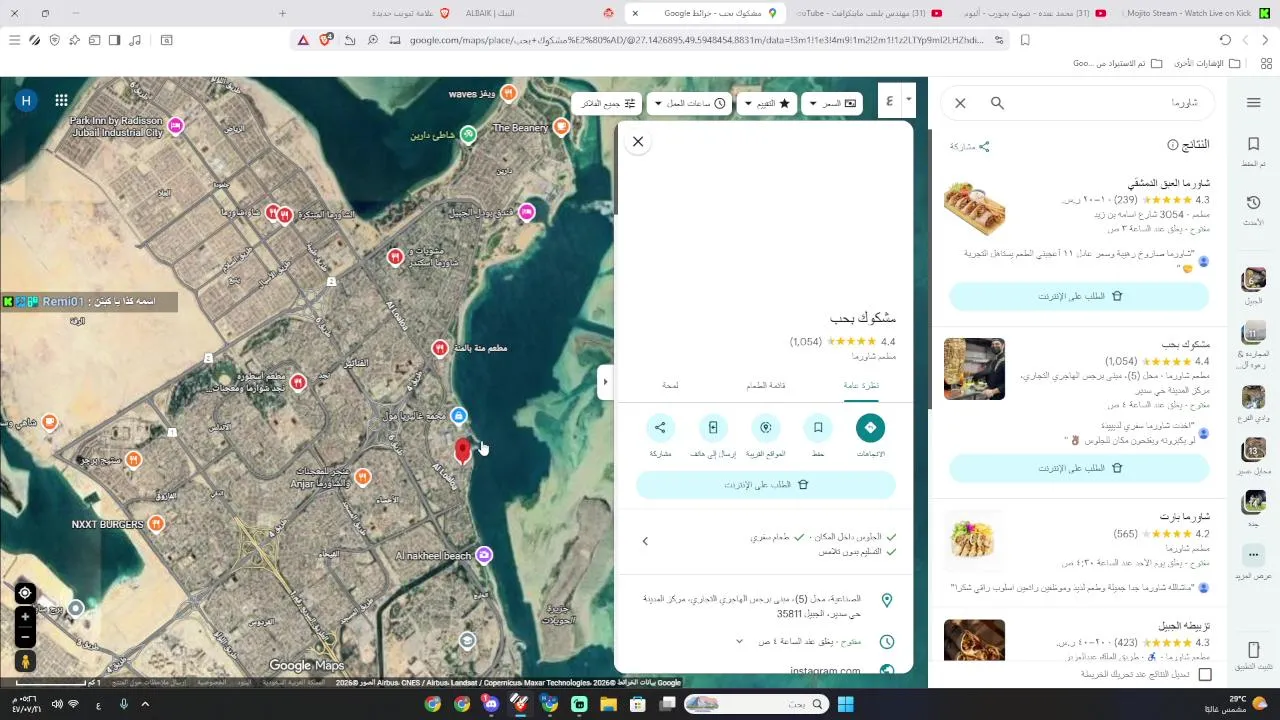Select the مشكوك بحب result title
1280x720 pixels.
click(x=1186, y=344)
